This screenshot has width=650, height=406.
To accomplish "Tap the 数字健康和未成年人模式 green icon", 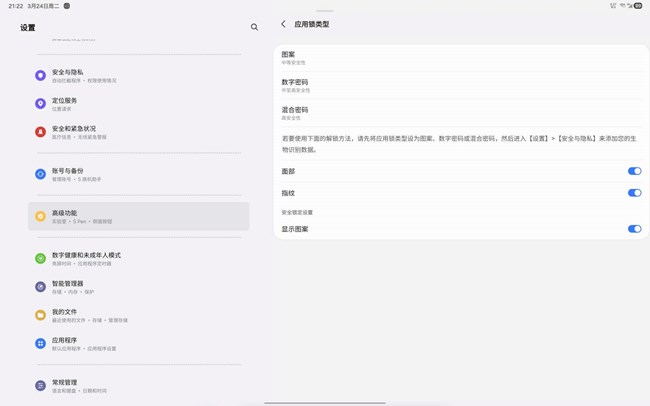I will tap(41, 258).
